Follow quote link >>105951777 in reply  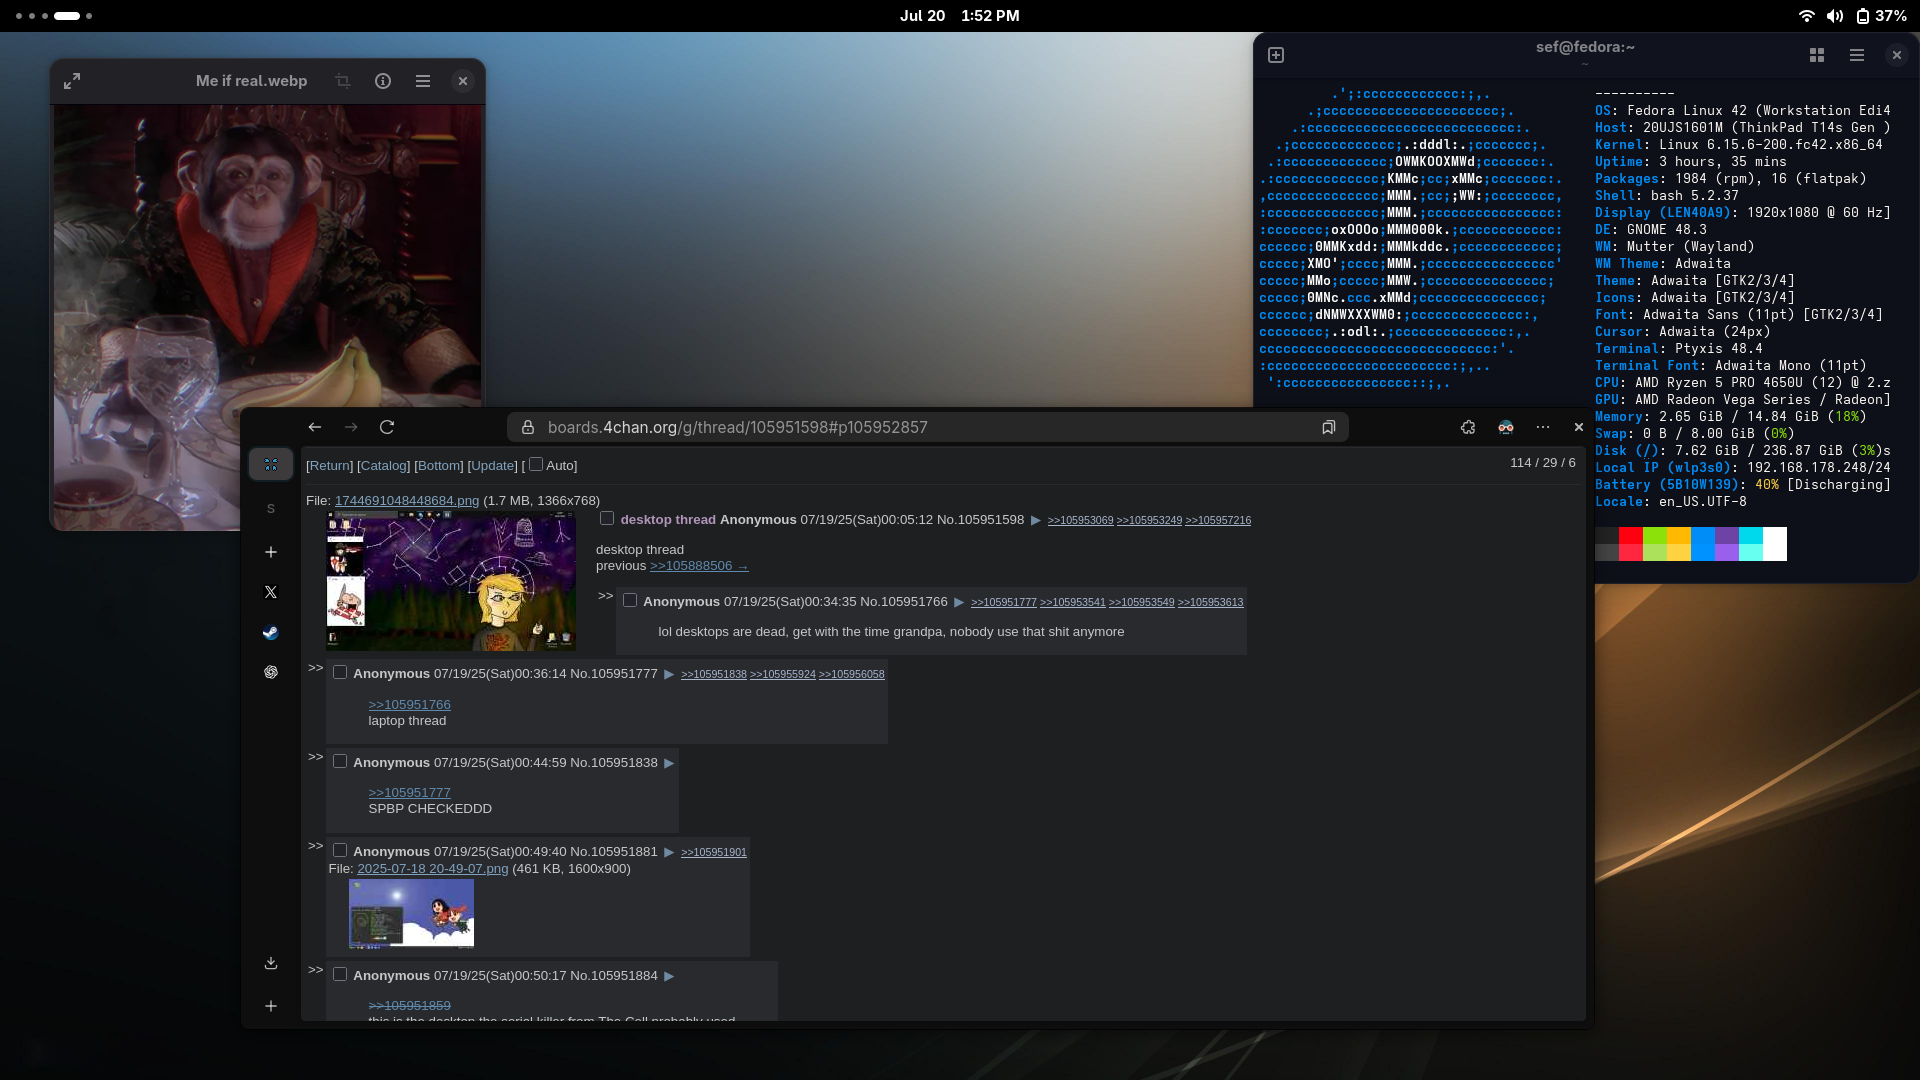tap(409, 793)
